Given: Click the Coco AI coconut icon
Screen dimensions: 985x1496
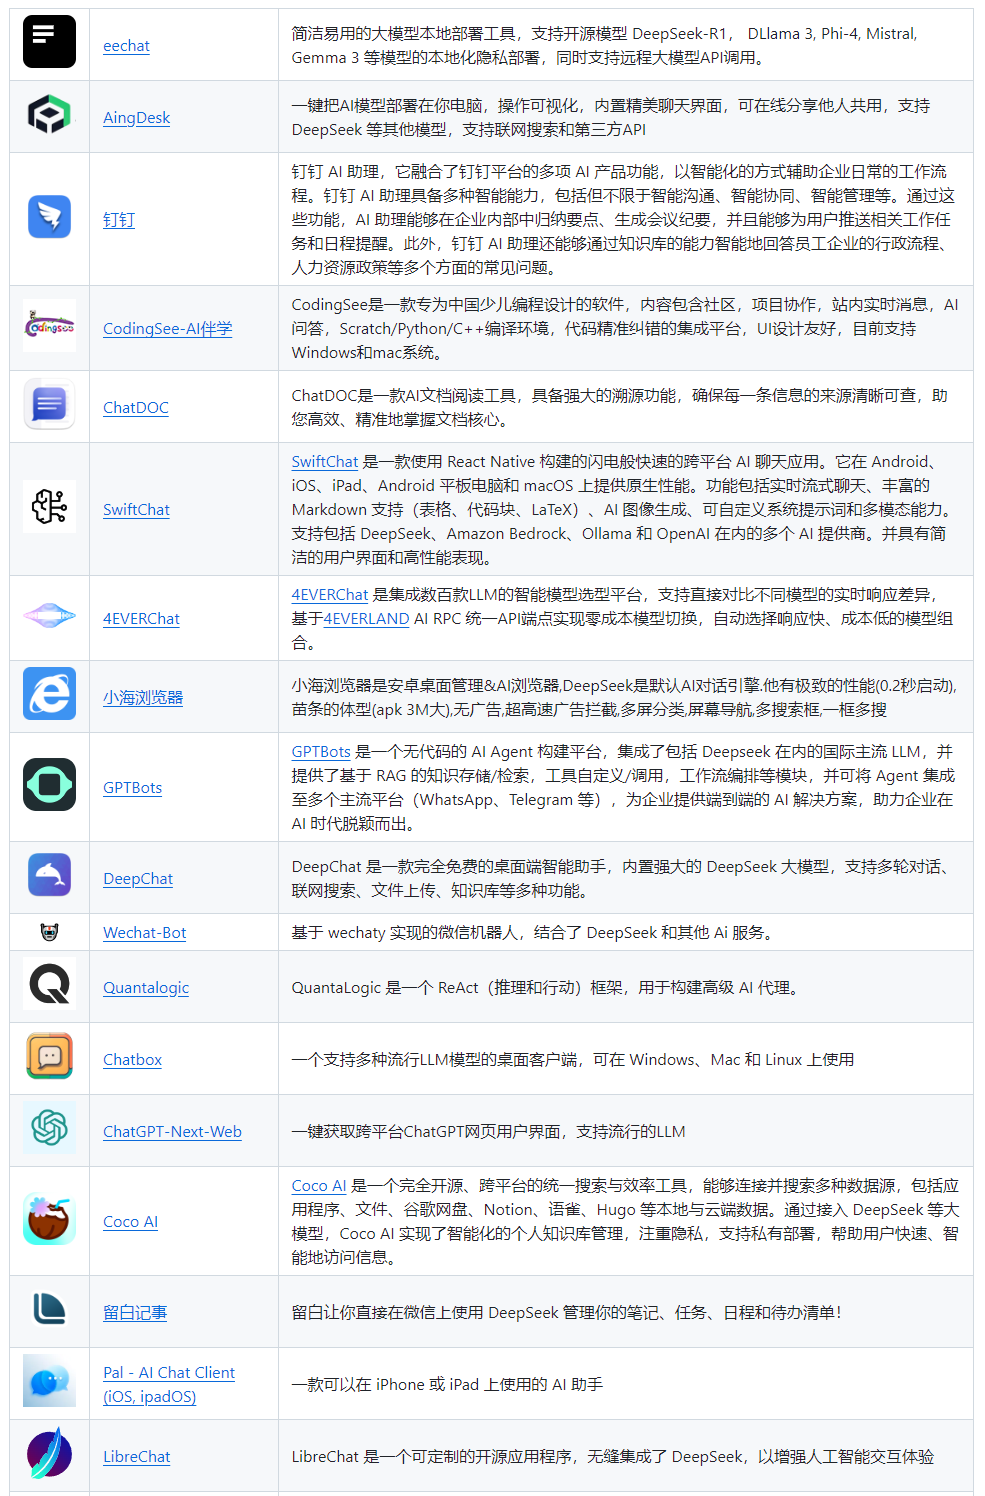Looking at the screenshot, I should pyautogui.click(x=49, y=1218).
